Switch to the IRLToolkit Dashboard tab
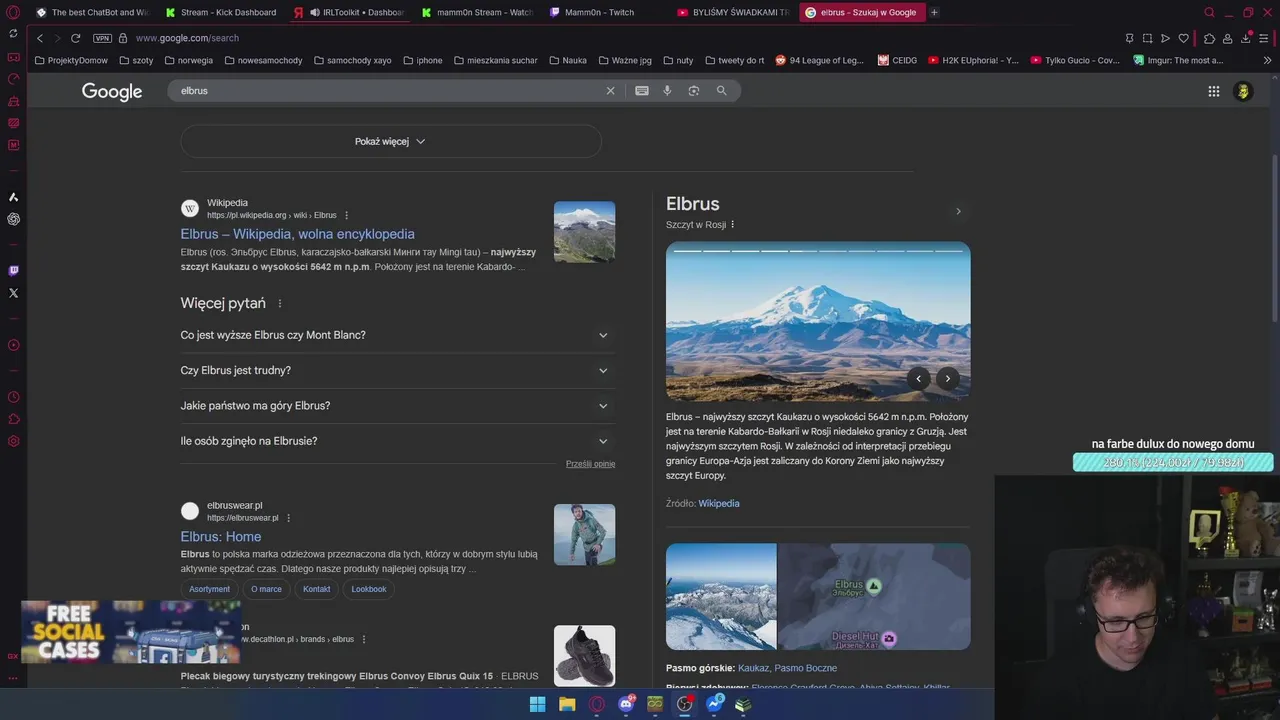This screenshot has width=1280, height=720. tap(348, 12)
